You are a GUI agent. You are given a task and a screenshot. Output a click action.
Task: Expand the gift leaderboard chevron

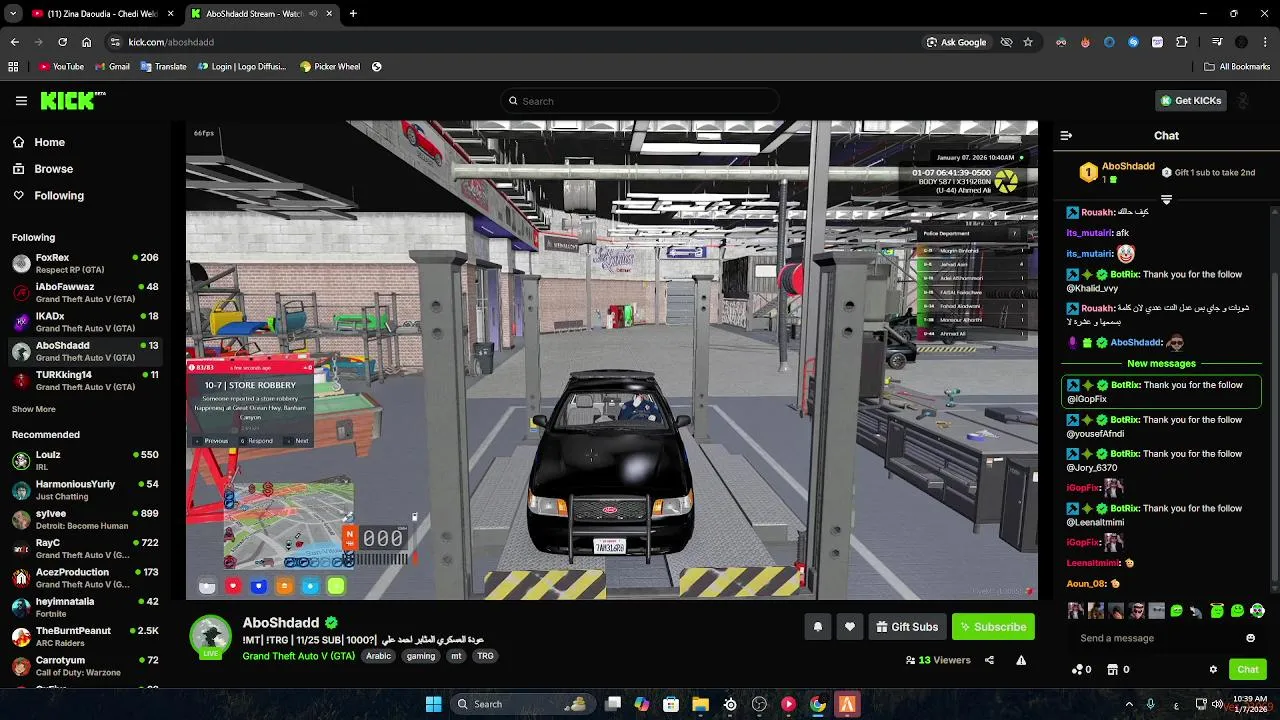click(1166, 200)
